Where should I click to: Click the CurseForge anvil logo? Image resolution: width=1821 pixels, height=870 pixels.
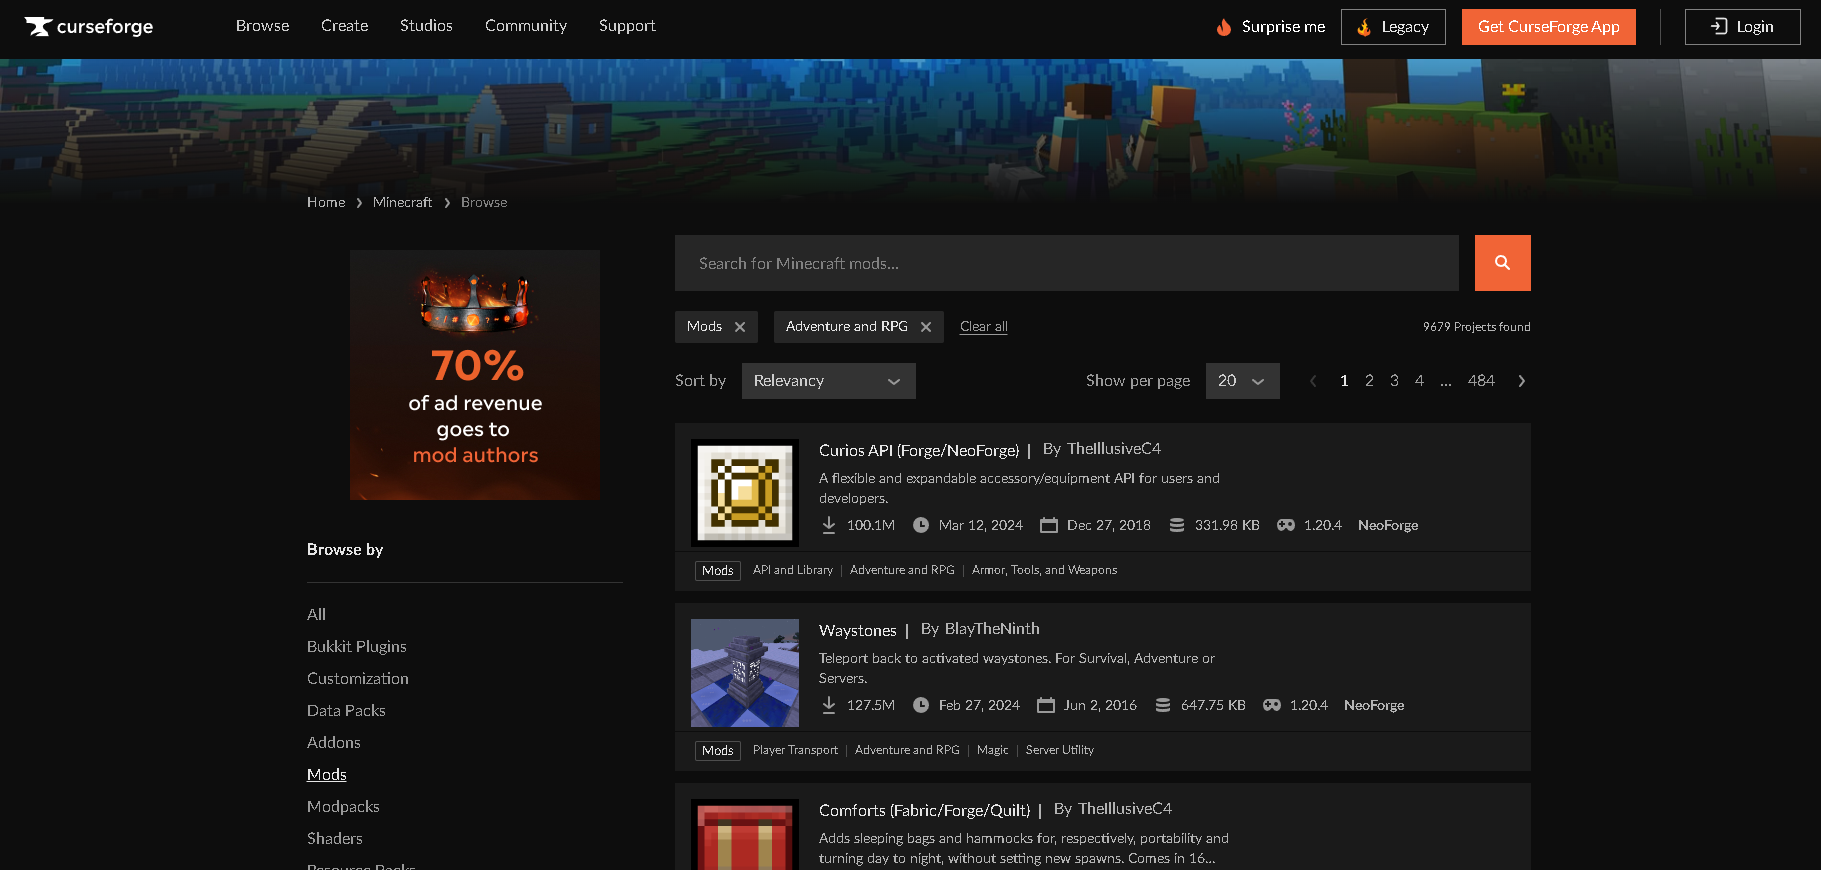[x=89, y=27]
